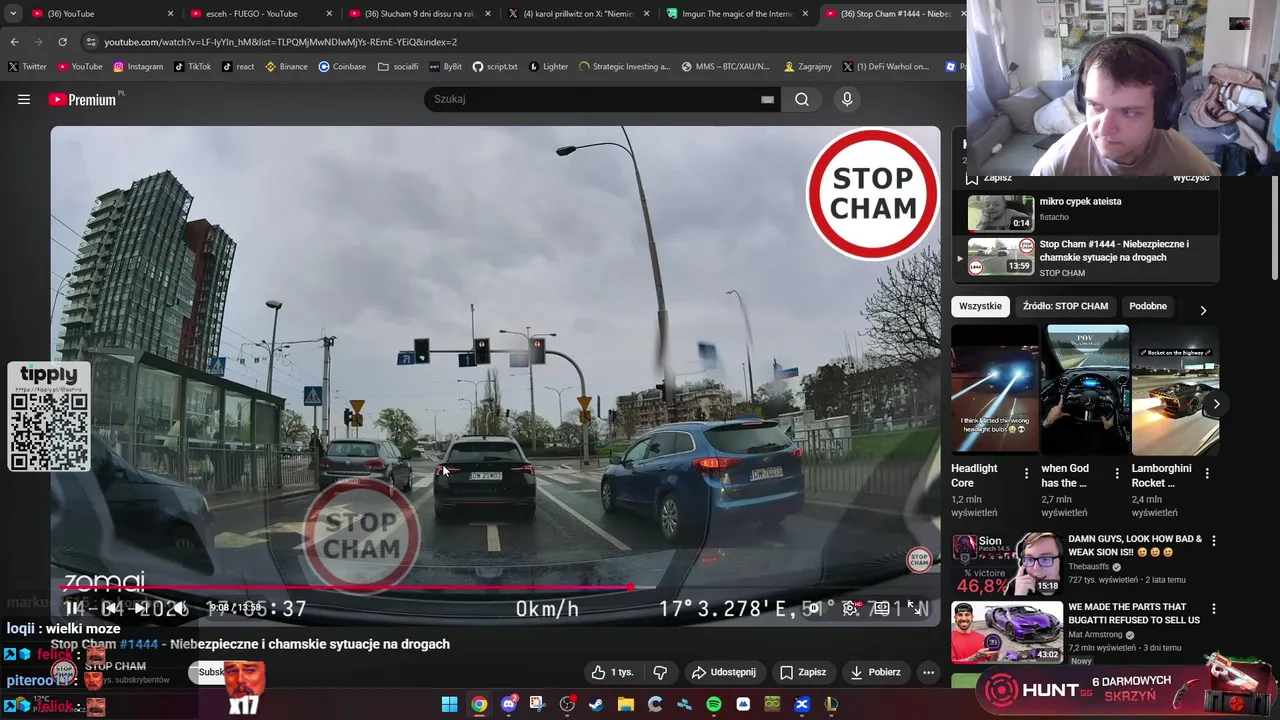Toggle the autoplay switch in player
Screen dimensions: 1280x720
coord(815,608)
